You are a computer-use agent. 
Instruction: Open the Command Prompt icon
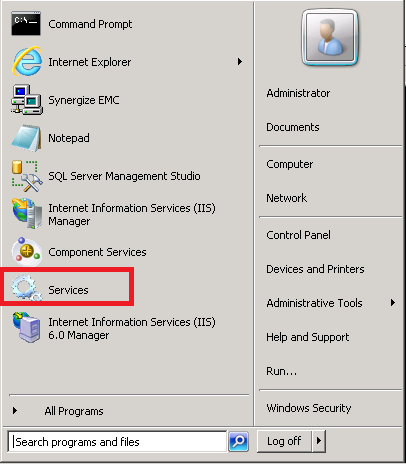26,23
